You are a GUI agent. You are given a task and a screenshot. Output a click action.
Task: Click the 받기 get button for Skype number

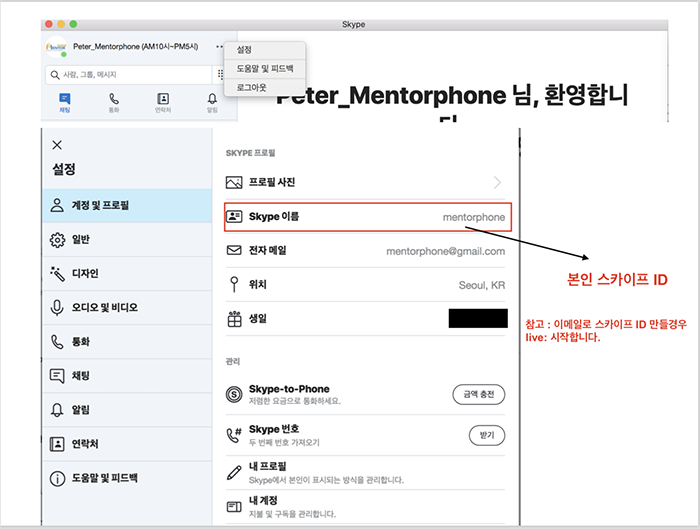click(x=487, y=435)
